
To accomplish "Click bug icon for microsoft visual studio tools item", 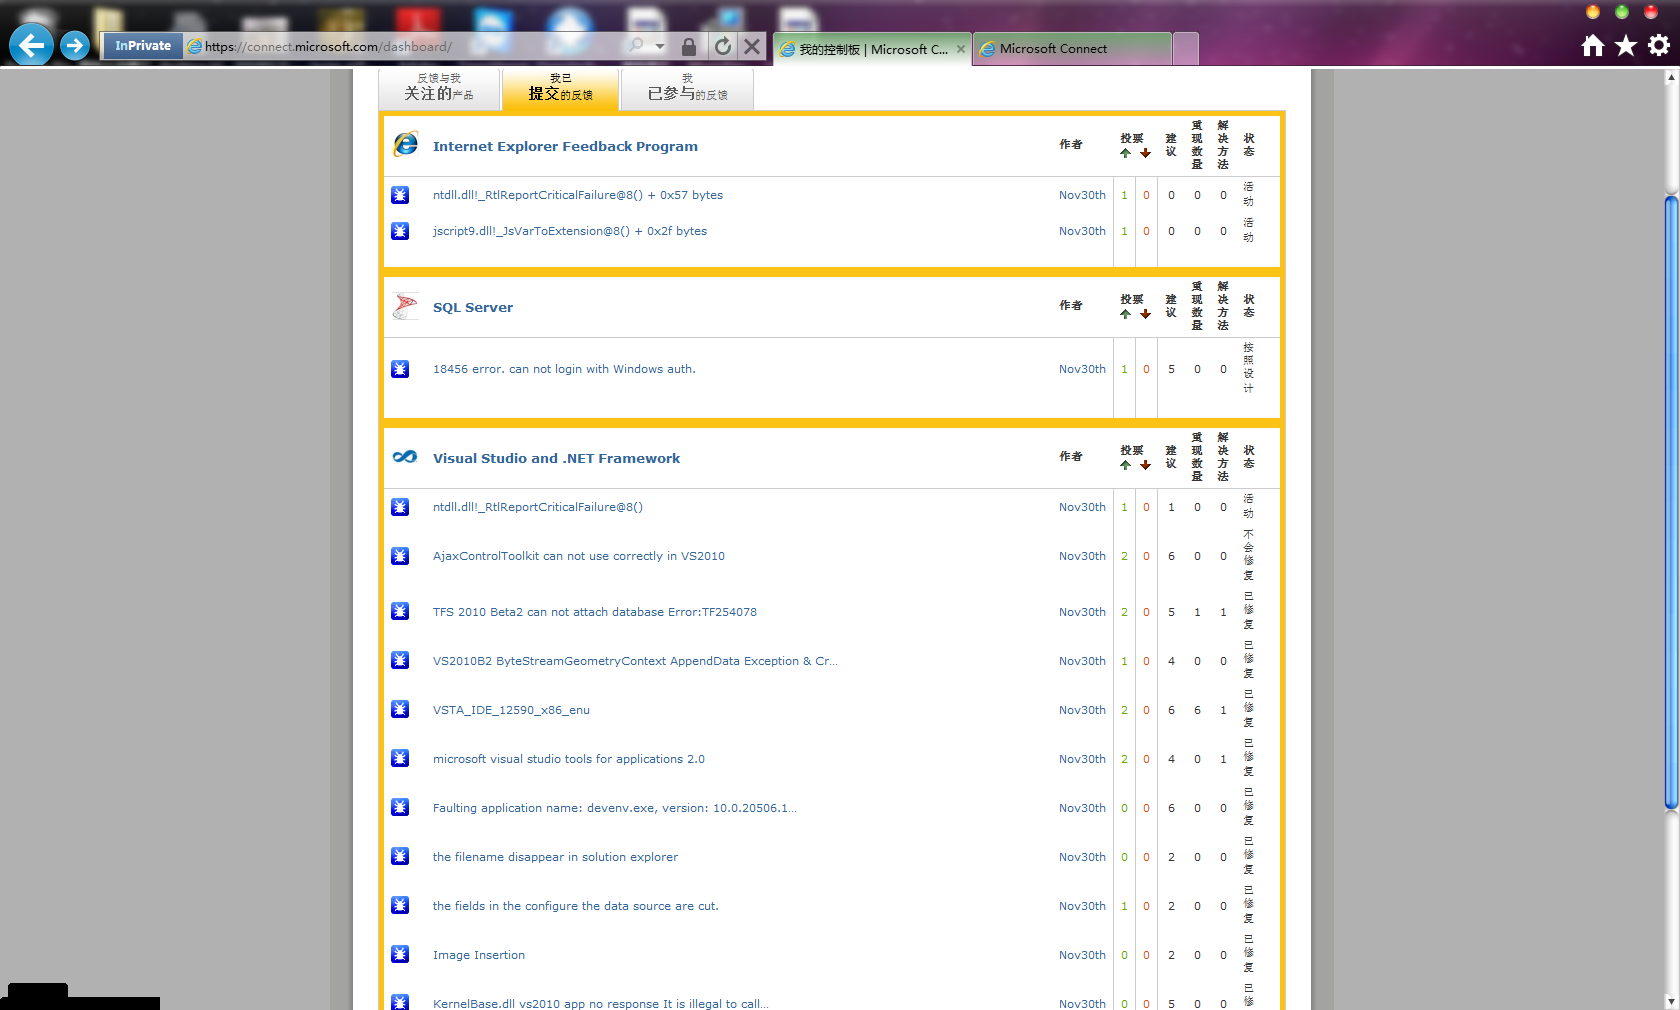I will pos(400,758).
